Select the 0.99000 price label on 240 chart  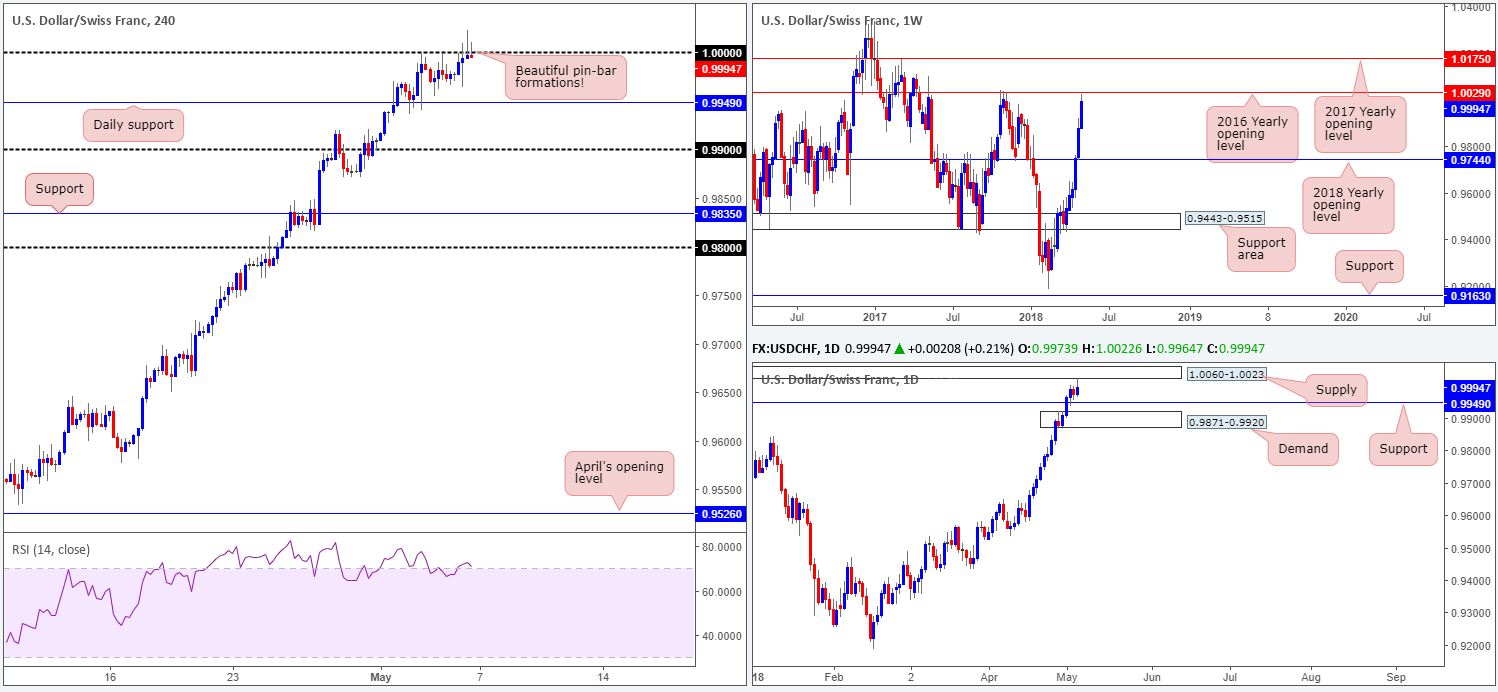(721, 149)
